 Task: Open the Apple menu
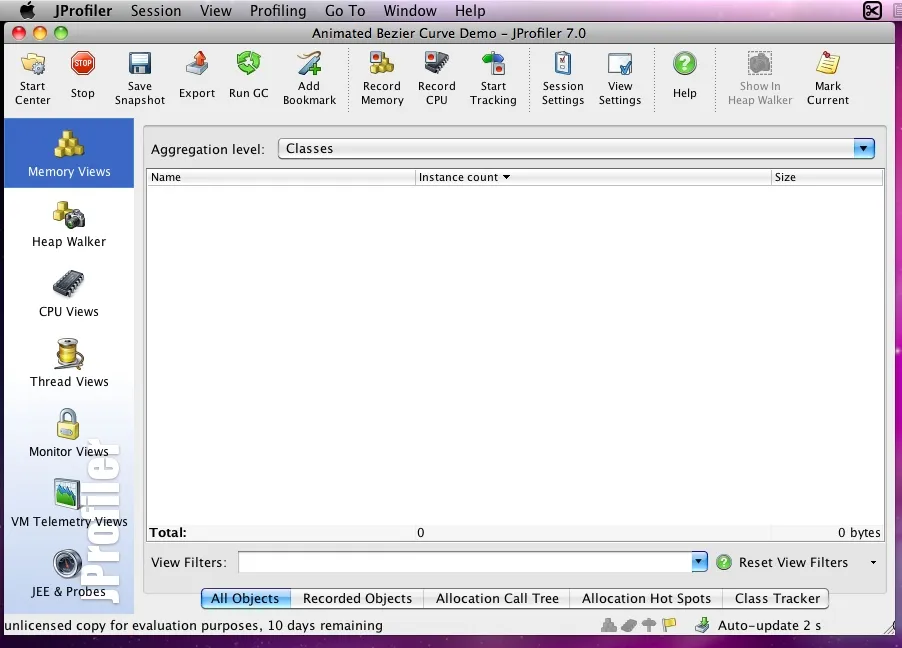(x=27, y=10)
